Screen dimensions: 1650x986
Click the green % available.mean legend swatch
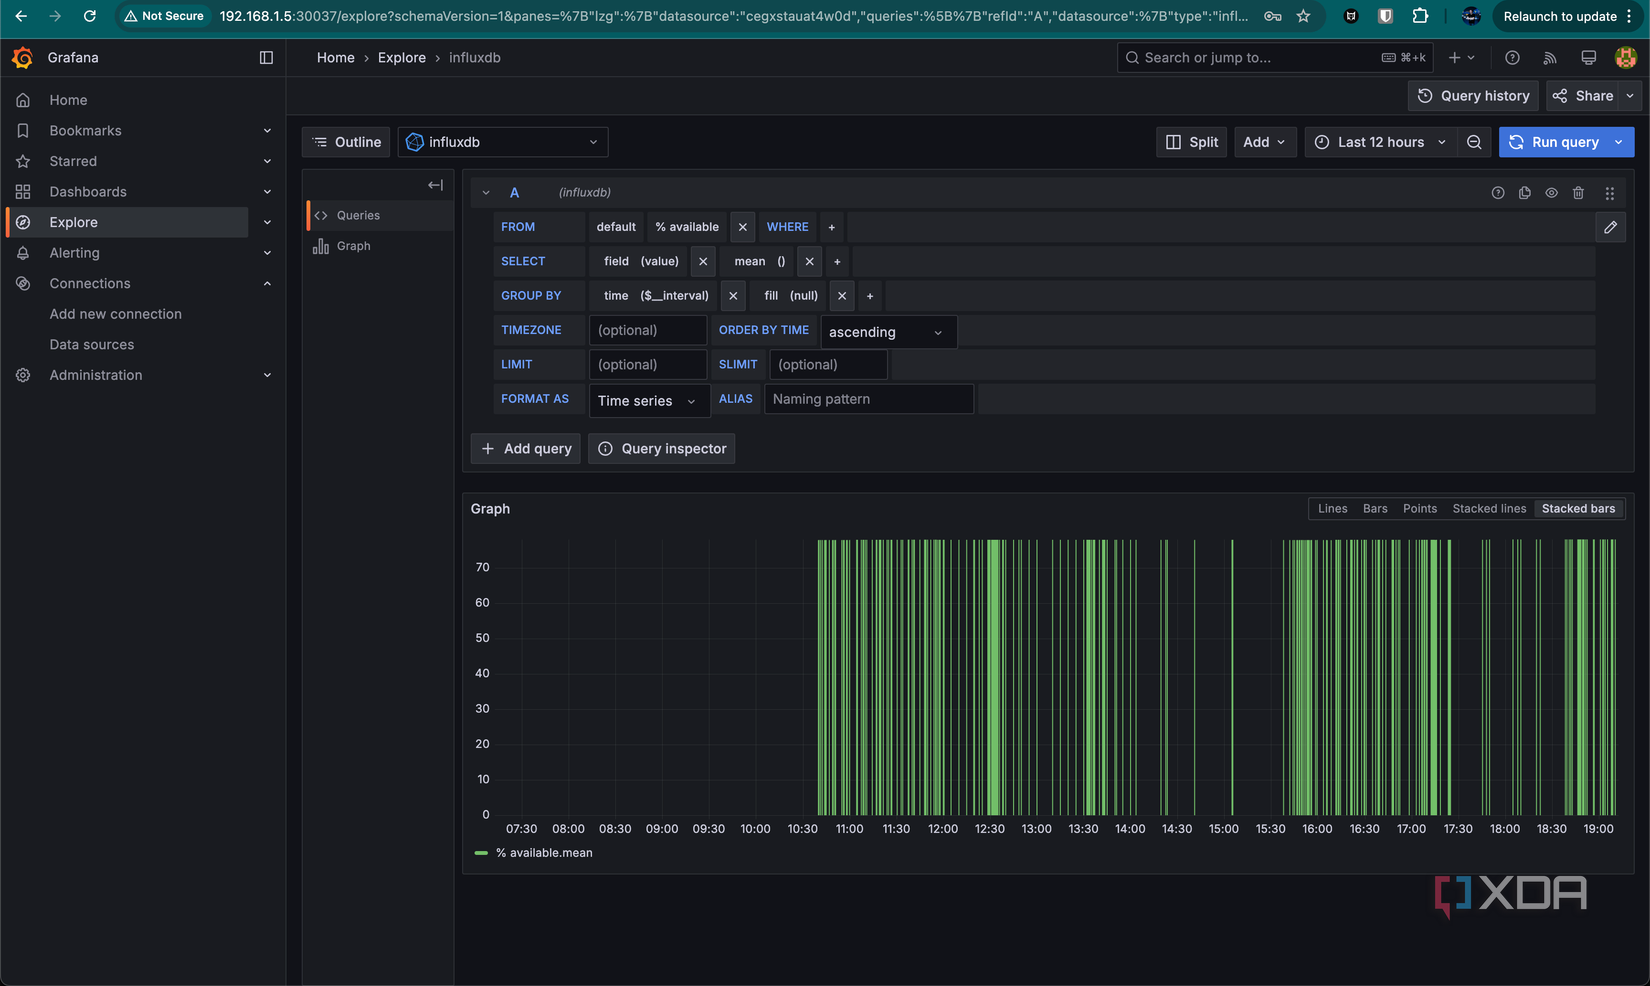[x=481, y=853]
